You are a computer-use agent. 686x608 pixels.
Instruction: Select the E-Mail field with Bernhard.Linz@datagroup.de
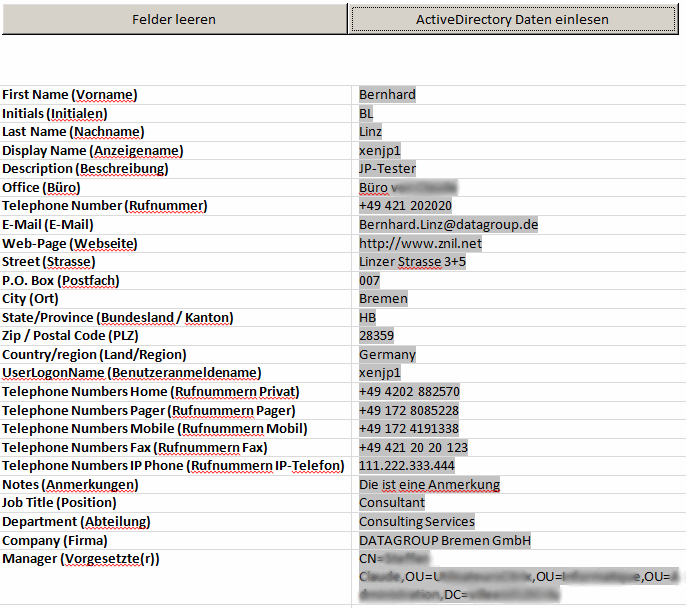click(448, 225)
